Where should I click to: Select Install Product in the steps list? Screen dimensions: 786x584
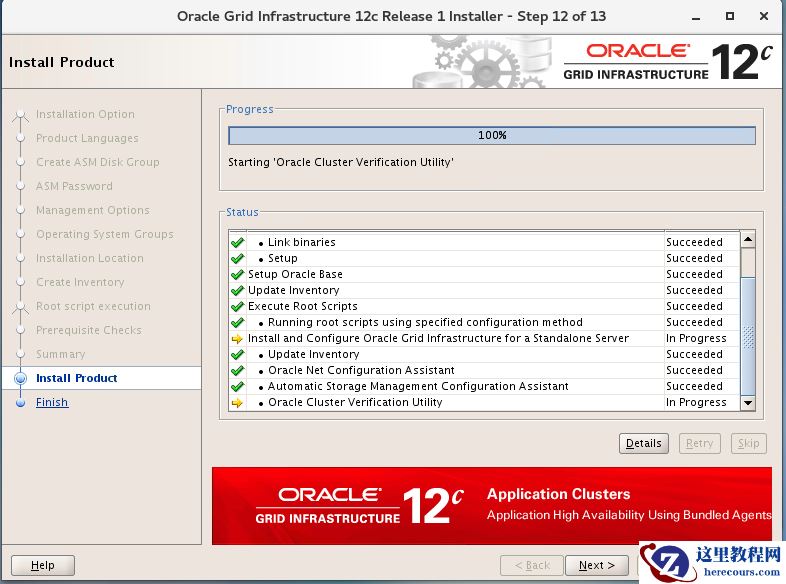pyautogui.click(x=77, y=378)
